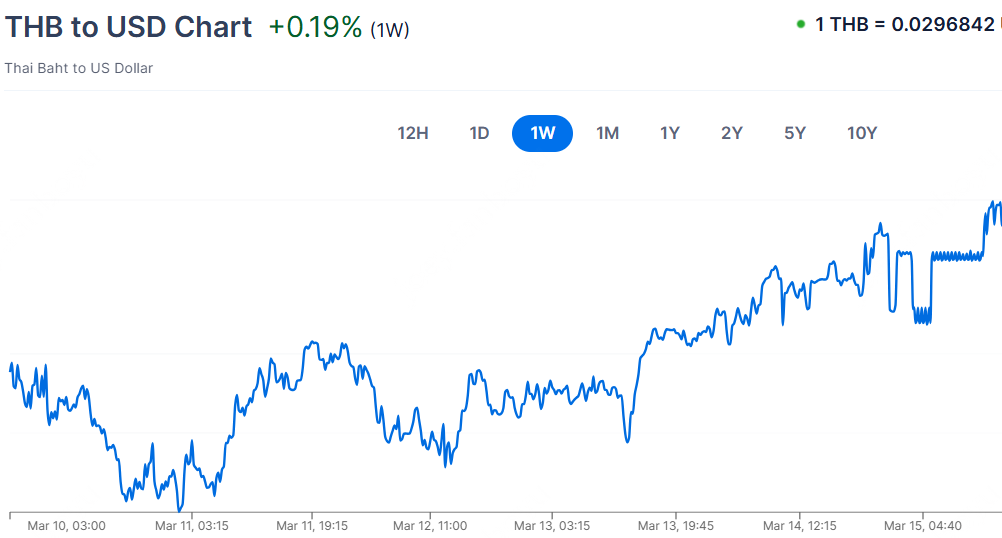Choose the 2Y time range

click(732, 133)
